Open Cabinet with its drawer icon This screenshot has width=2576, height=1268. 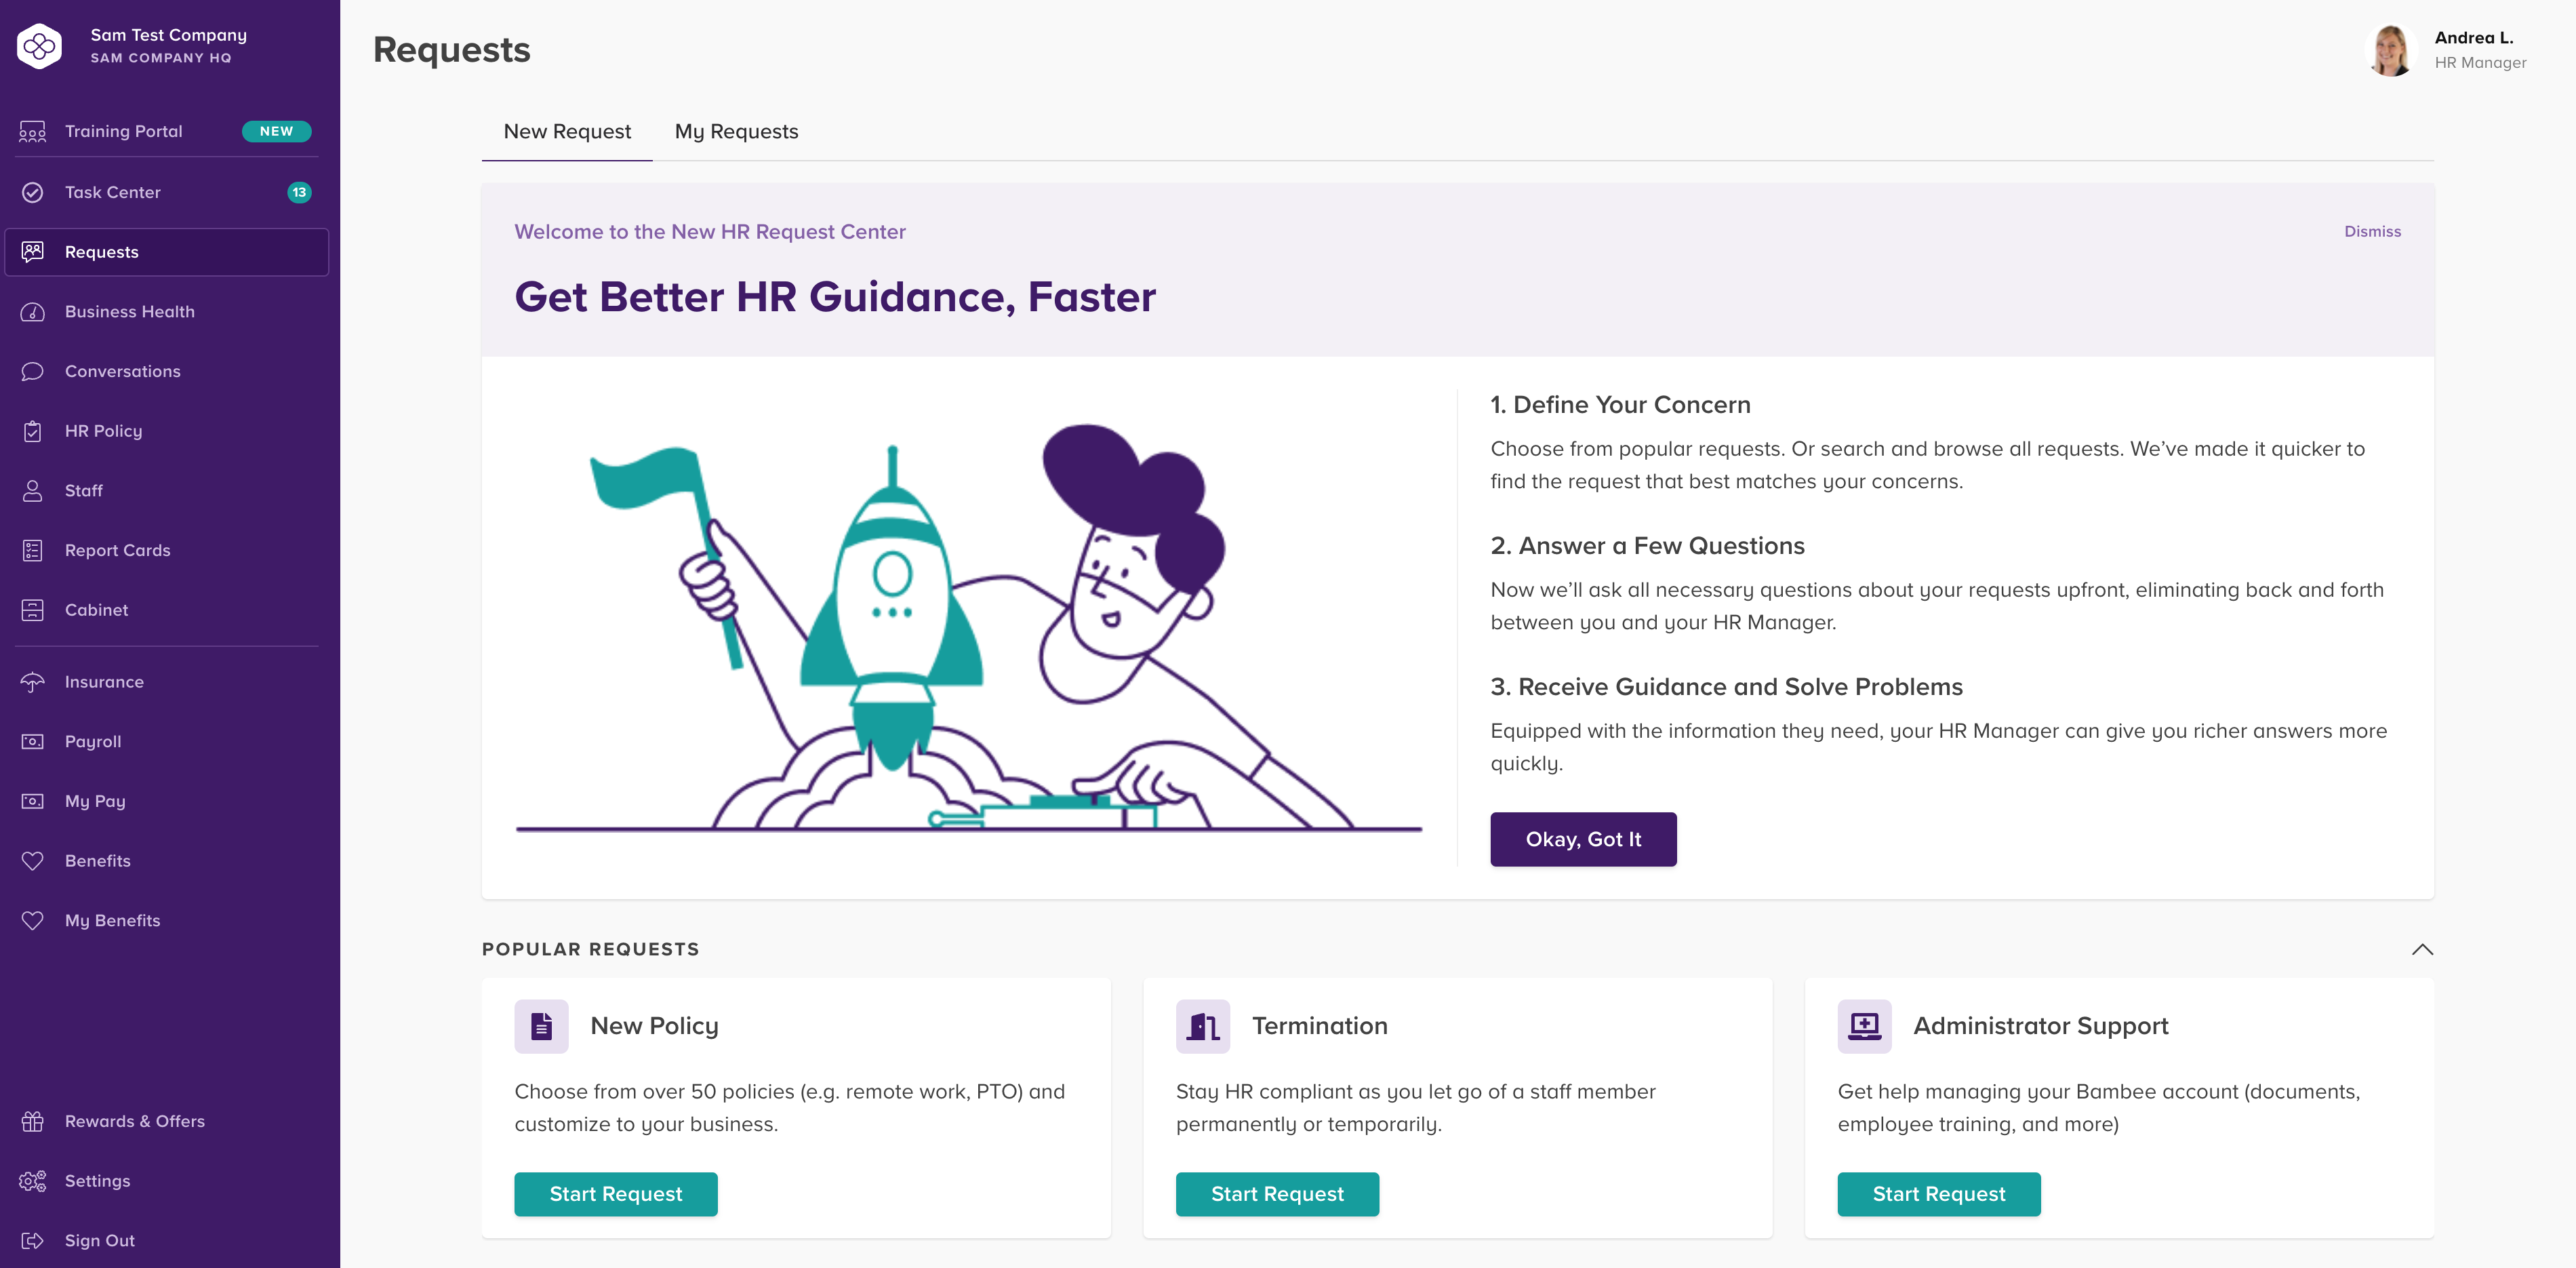point(32,609)
